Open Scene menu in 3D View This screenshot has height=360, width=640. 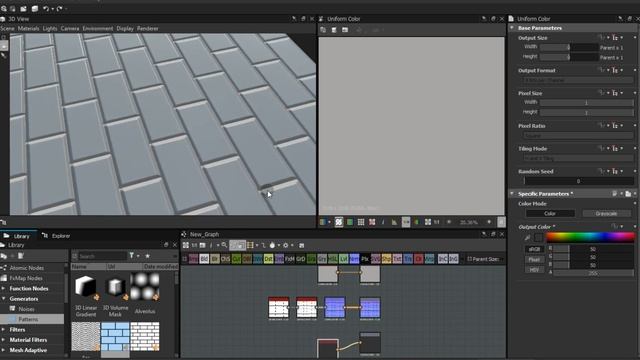point(7,28)
